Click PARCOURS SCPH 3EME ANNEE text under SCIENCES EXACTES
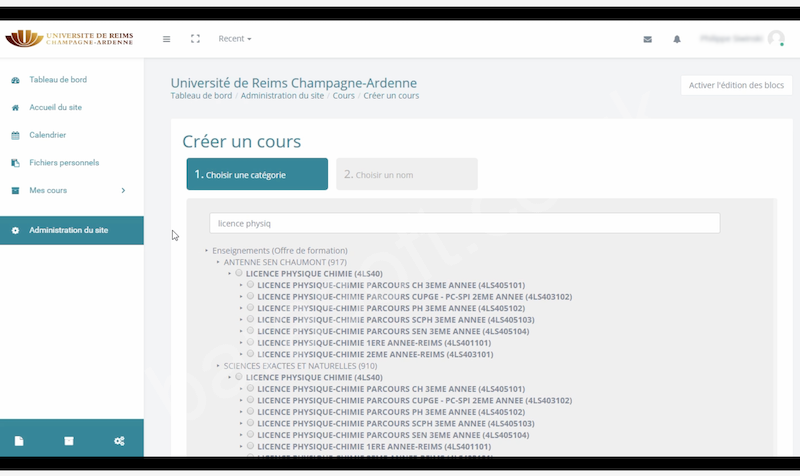 [x=395, y=423]
